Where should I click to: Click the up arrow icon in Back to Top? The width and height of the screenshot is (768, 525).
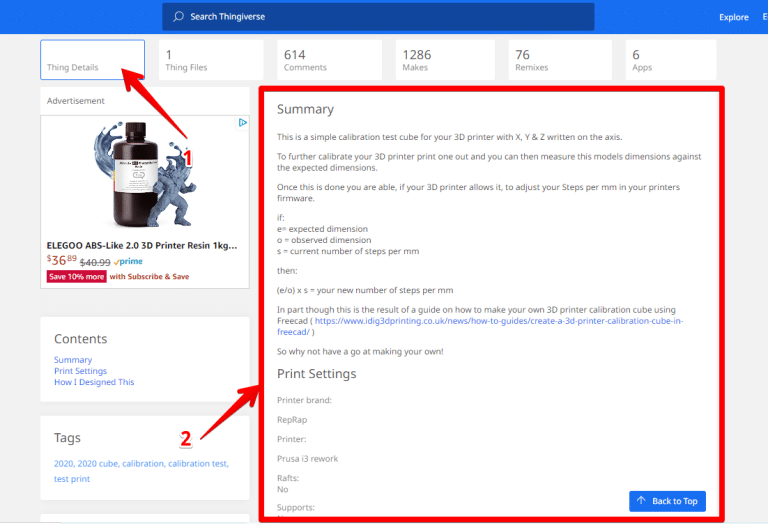(x=641, y=500)
